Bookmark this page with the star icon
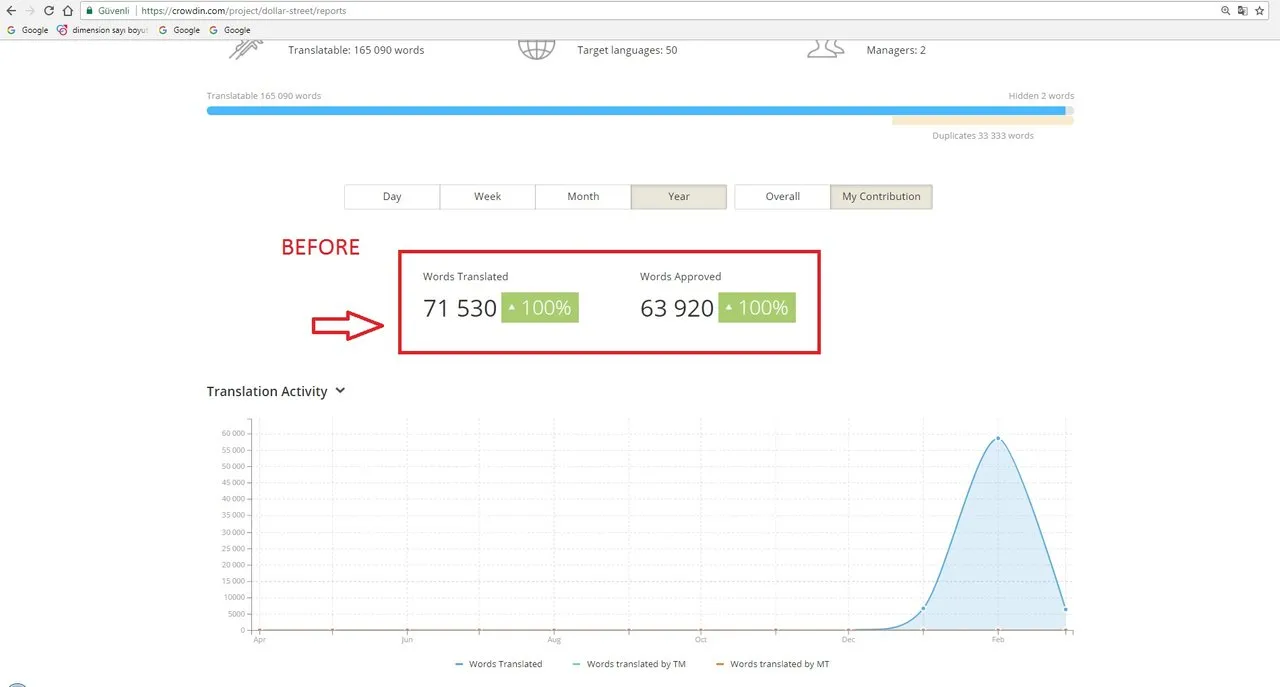 point(1260,11)
